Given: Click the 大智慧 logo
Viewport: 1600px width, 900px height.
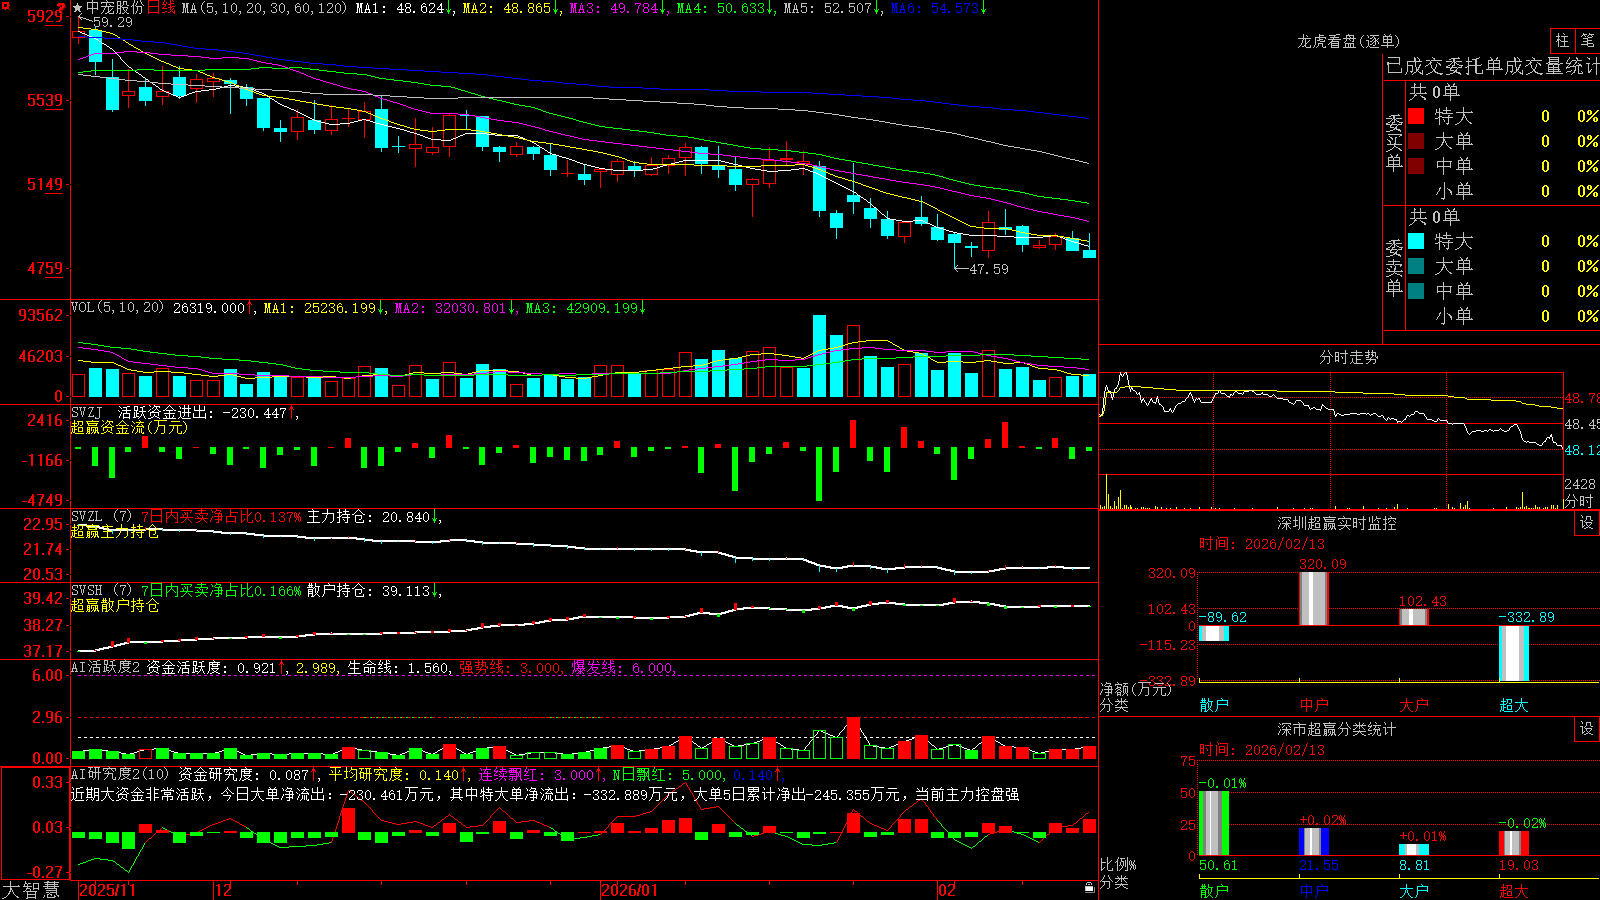Looking at the screenshot, I should pos(31,890).
